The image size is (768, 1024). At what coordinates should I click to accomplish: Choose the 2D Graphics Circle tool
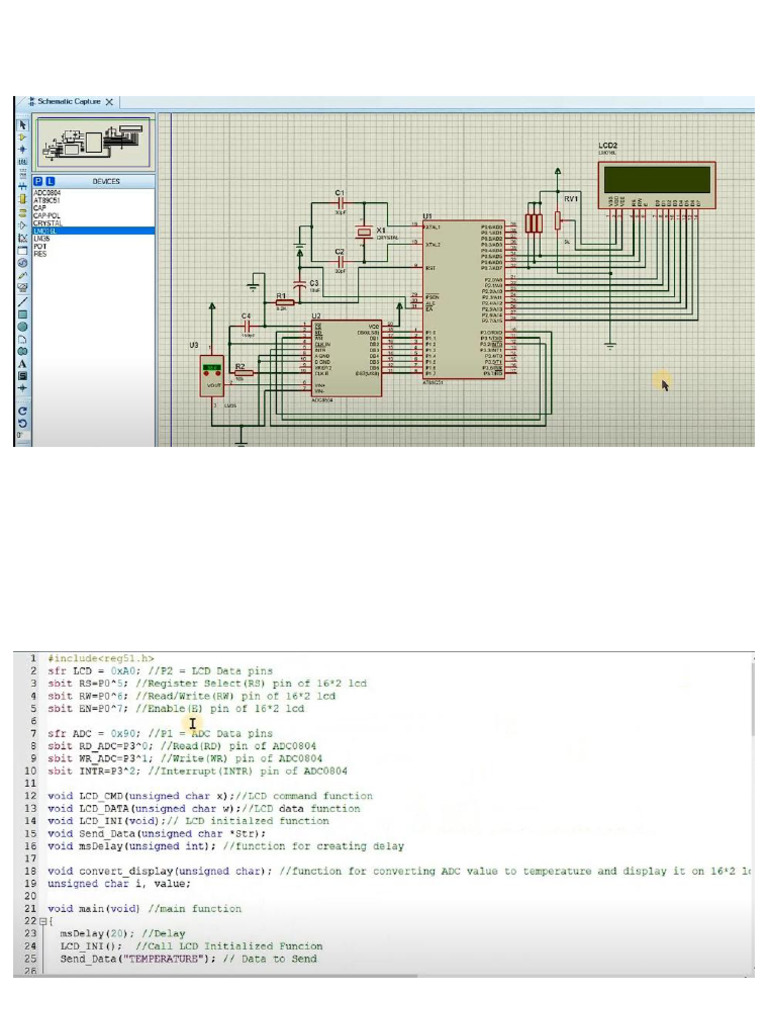tap(23, 327)
